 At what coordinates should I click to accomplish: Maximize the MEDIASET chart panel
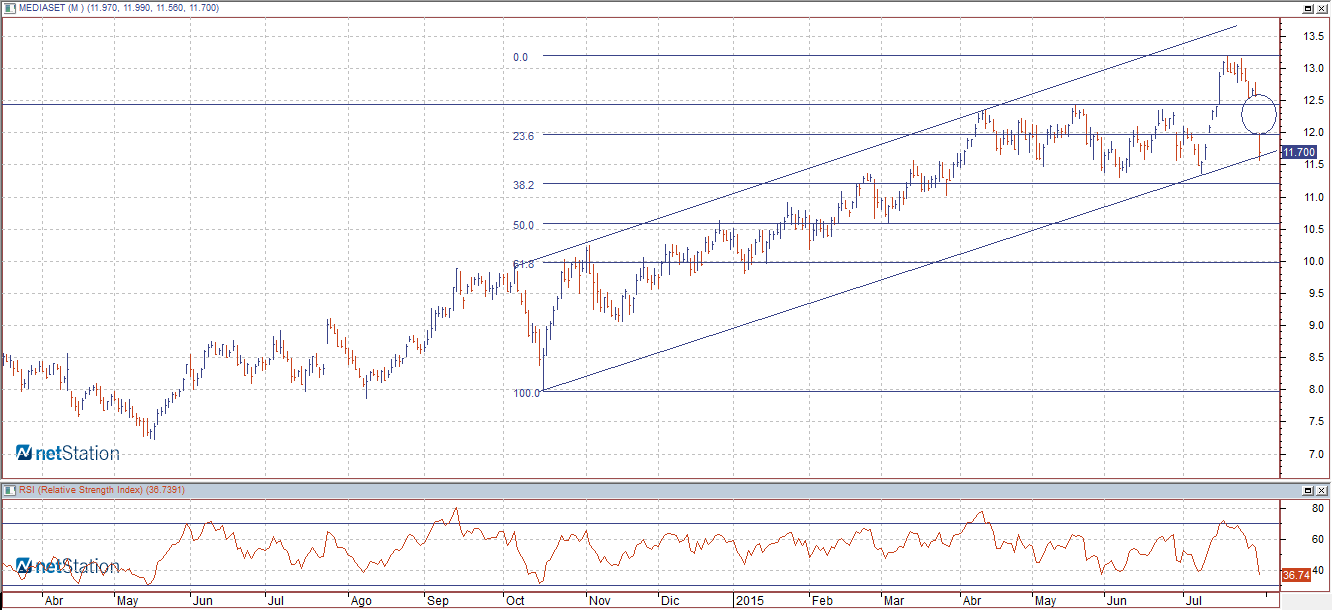1308,8
